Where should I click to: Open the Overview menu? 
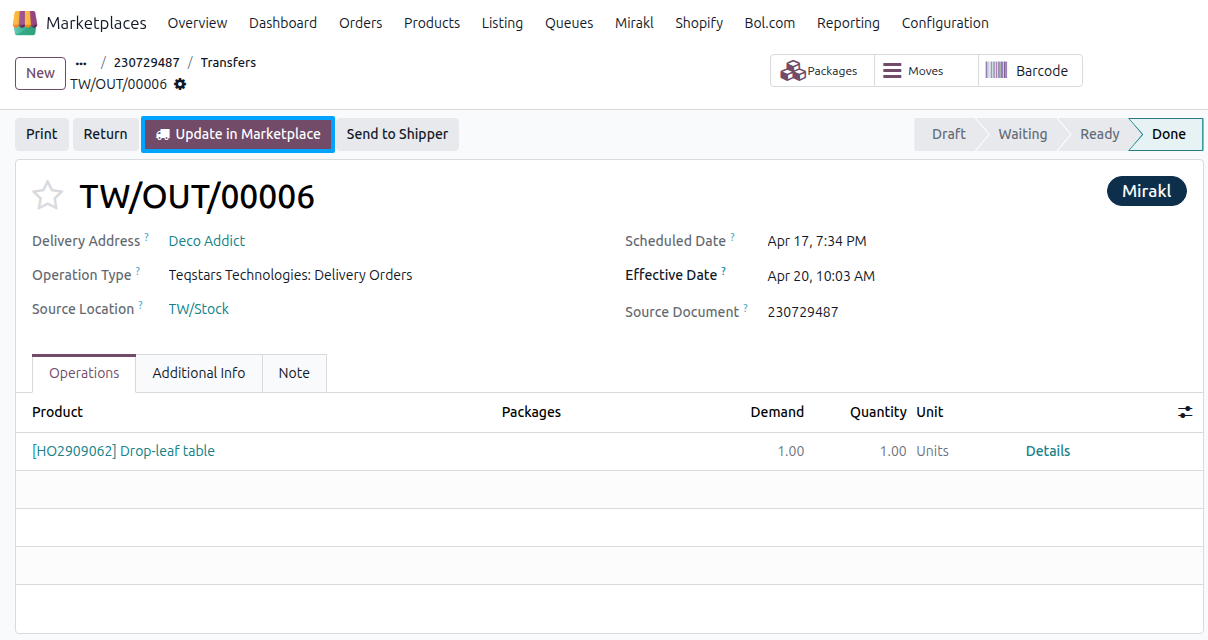coord(197,22)
